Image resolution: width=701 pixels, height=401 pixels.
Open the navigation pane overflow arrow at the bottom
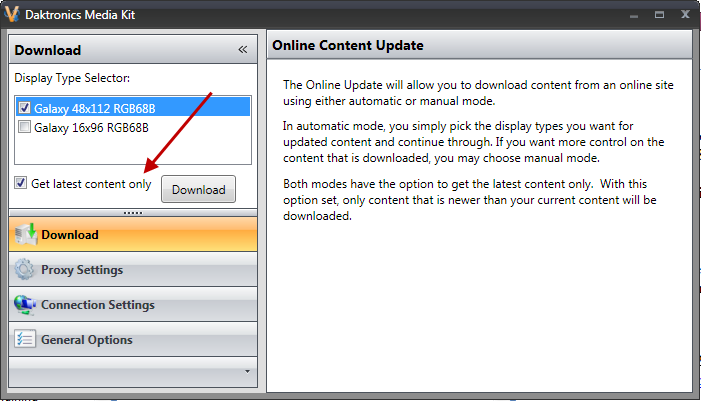[x=246, y=371]
